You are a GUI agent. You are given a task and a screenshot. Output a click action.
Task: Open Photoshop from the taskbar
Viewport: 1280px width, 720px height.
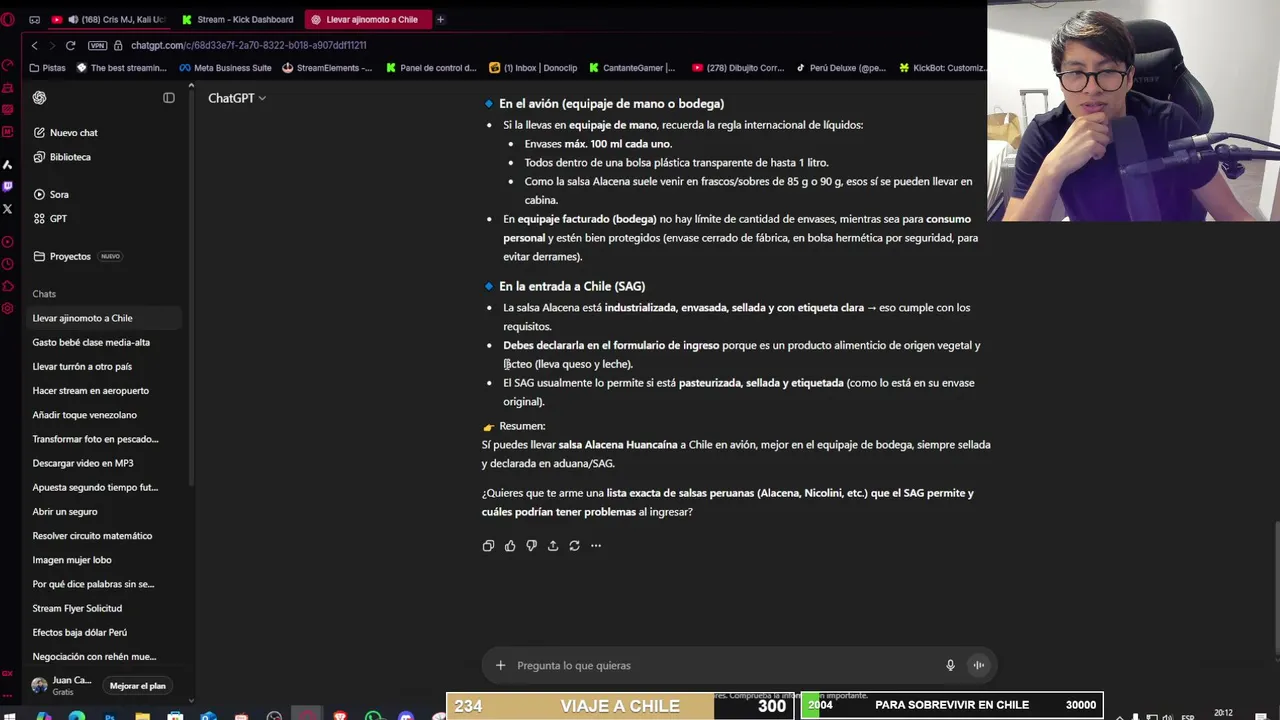tap(110, 716)
